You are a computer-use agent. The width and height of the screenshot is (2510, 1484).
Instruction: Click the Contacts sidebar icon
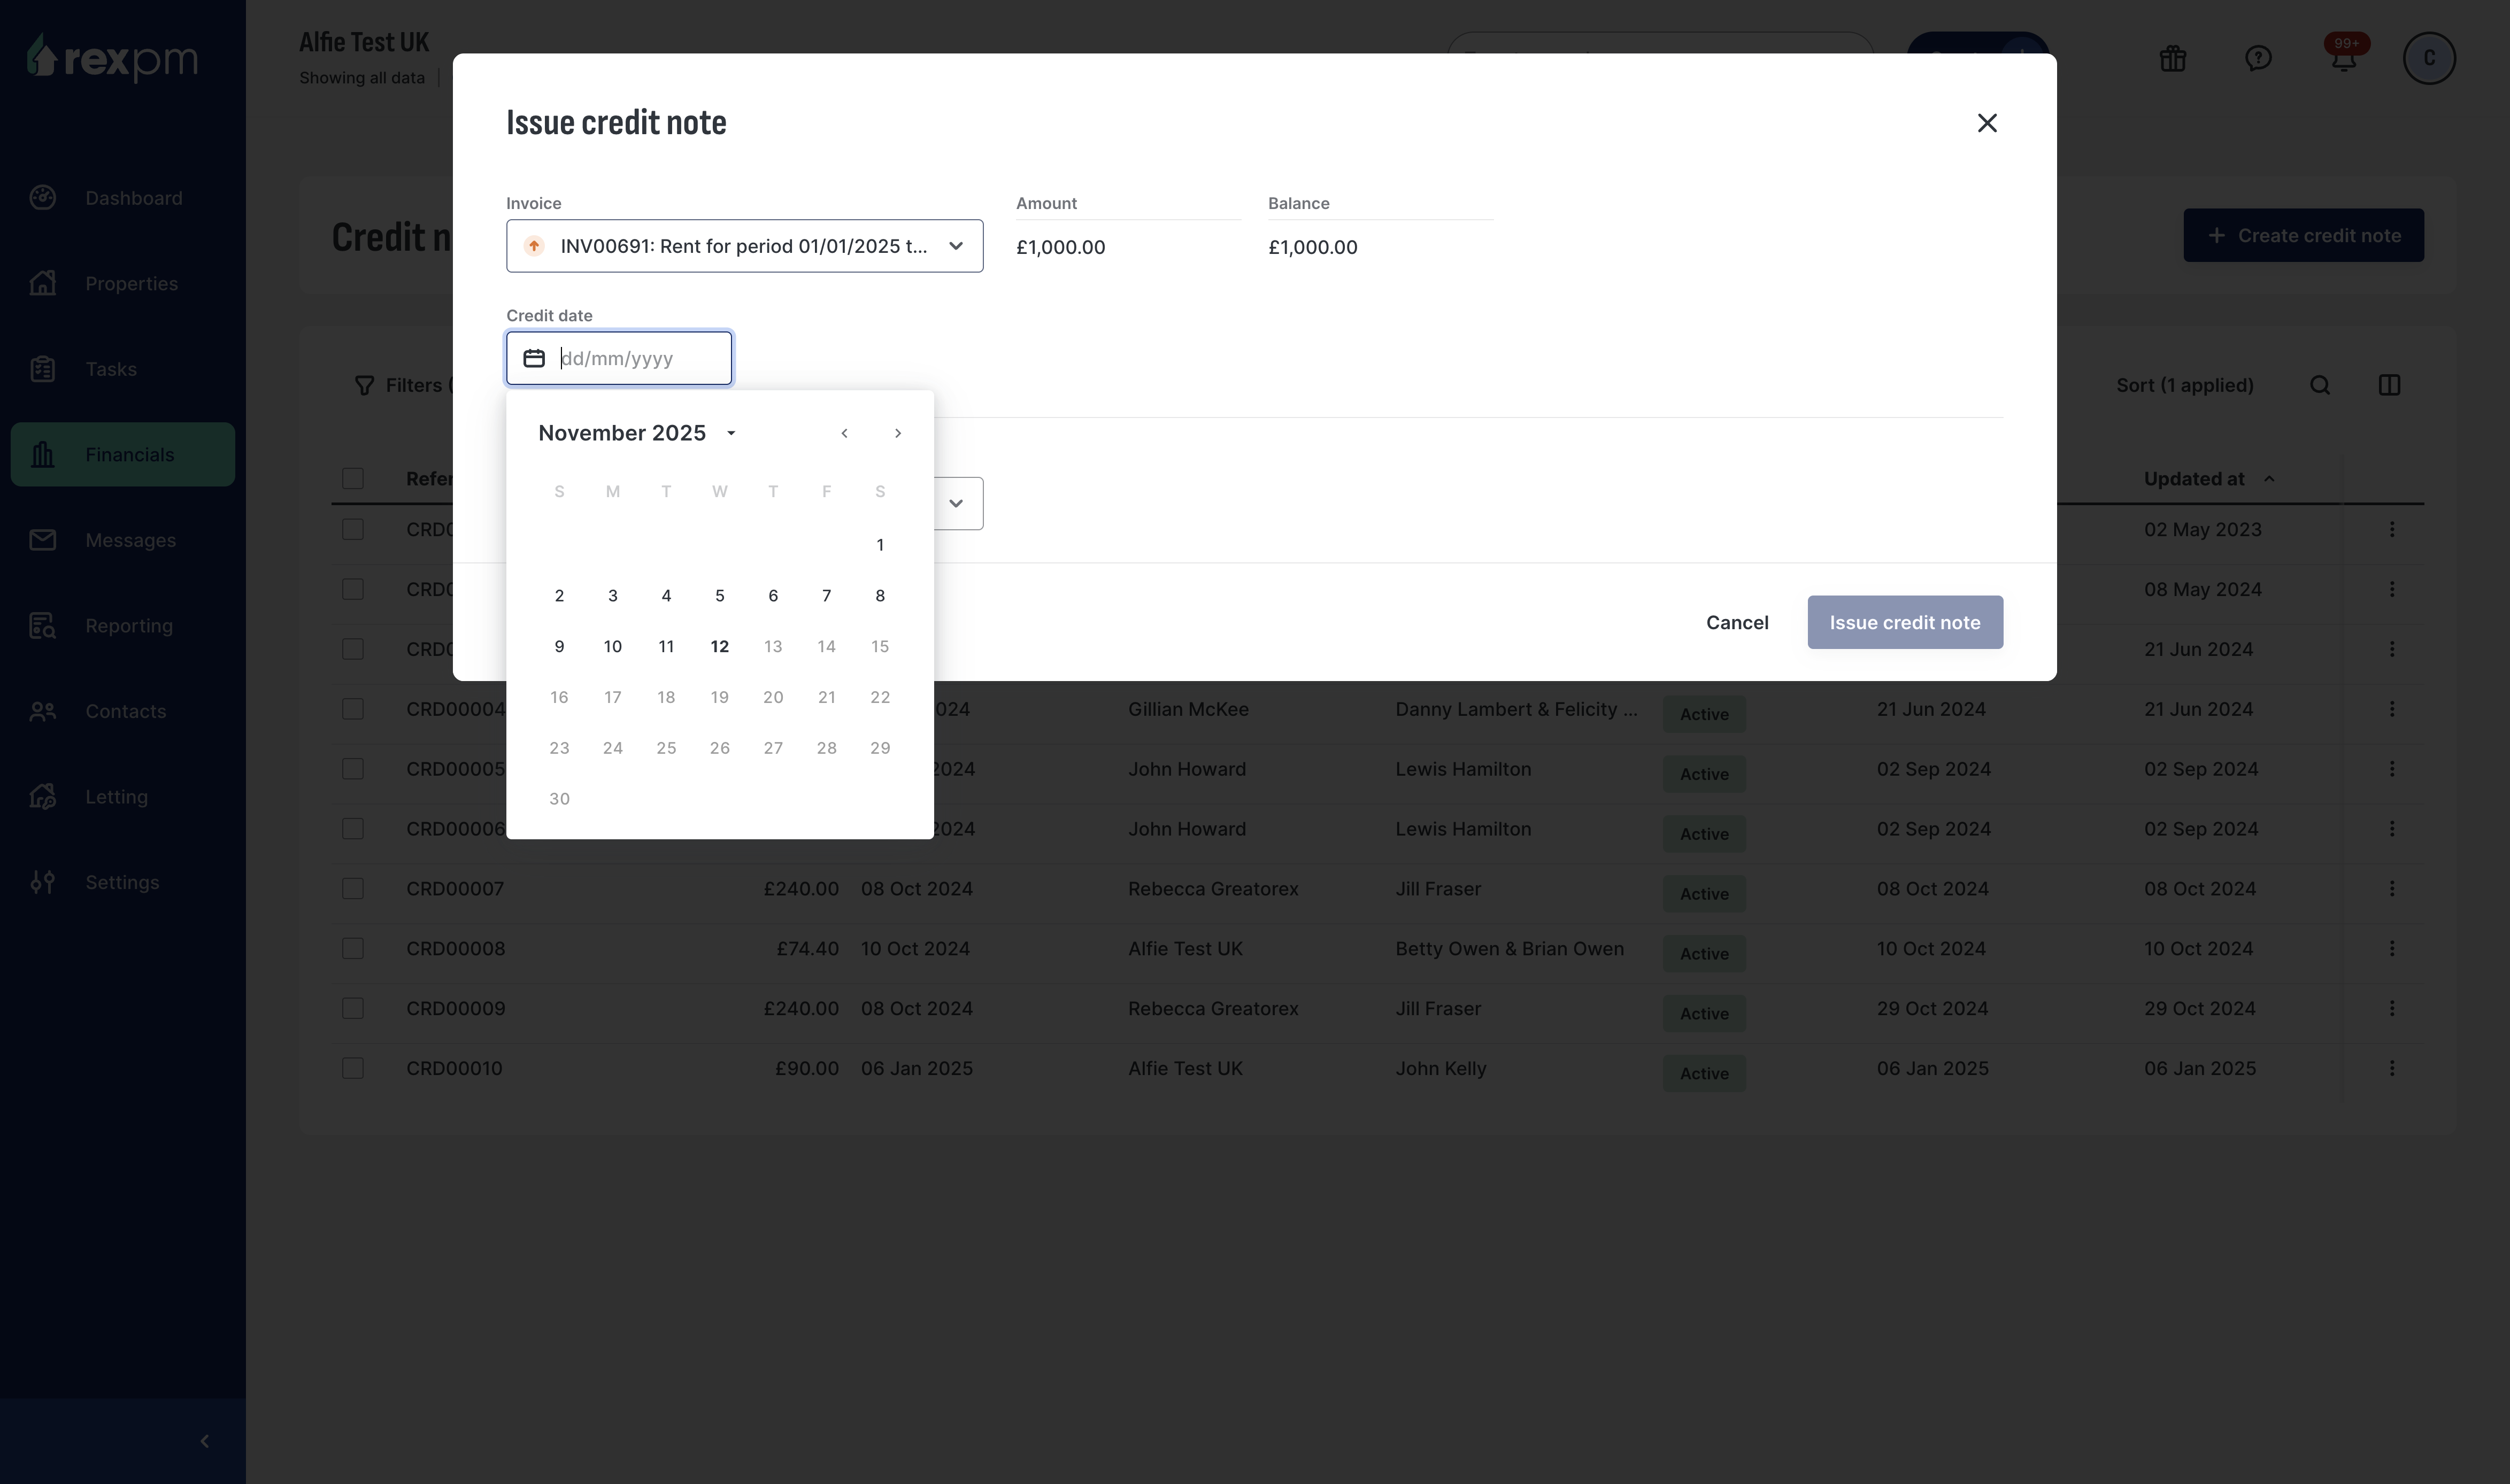(42, 711)
